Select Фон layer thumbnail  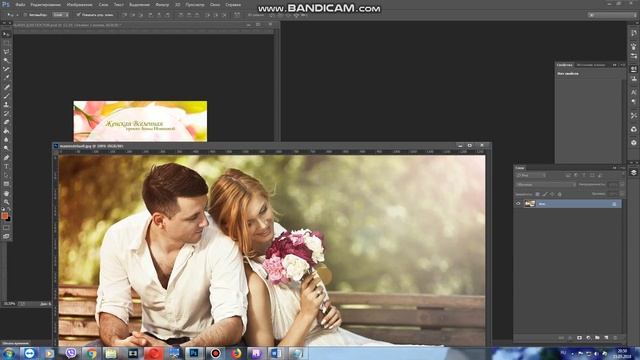529,203
